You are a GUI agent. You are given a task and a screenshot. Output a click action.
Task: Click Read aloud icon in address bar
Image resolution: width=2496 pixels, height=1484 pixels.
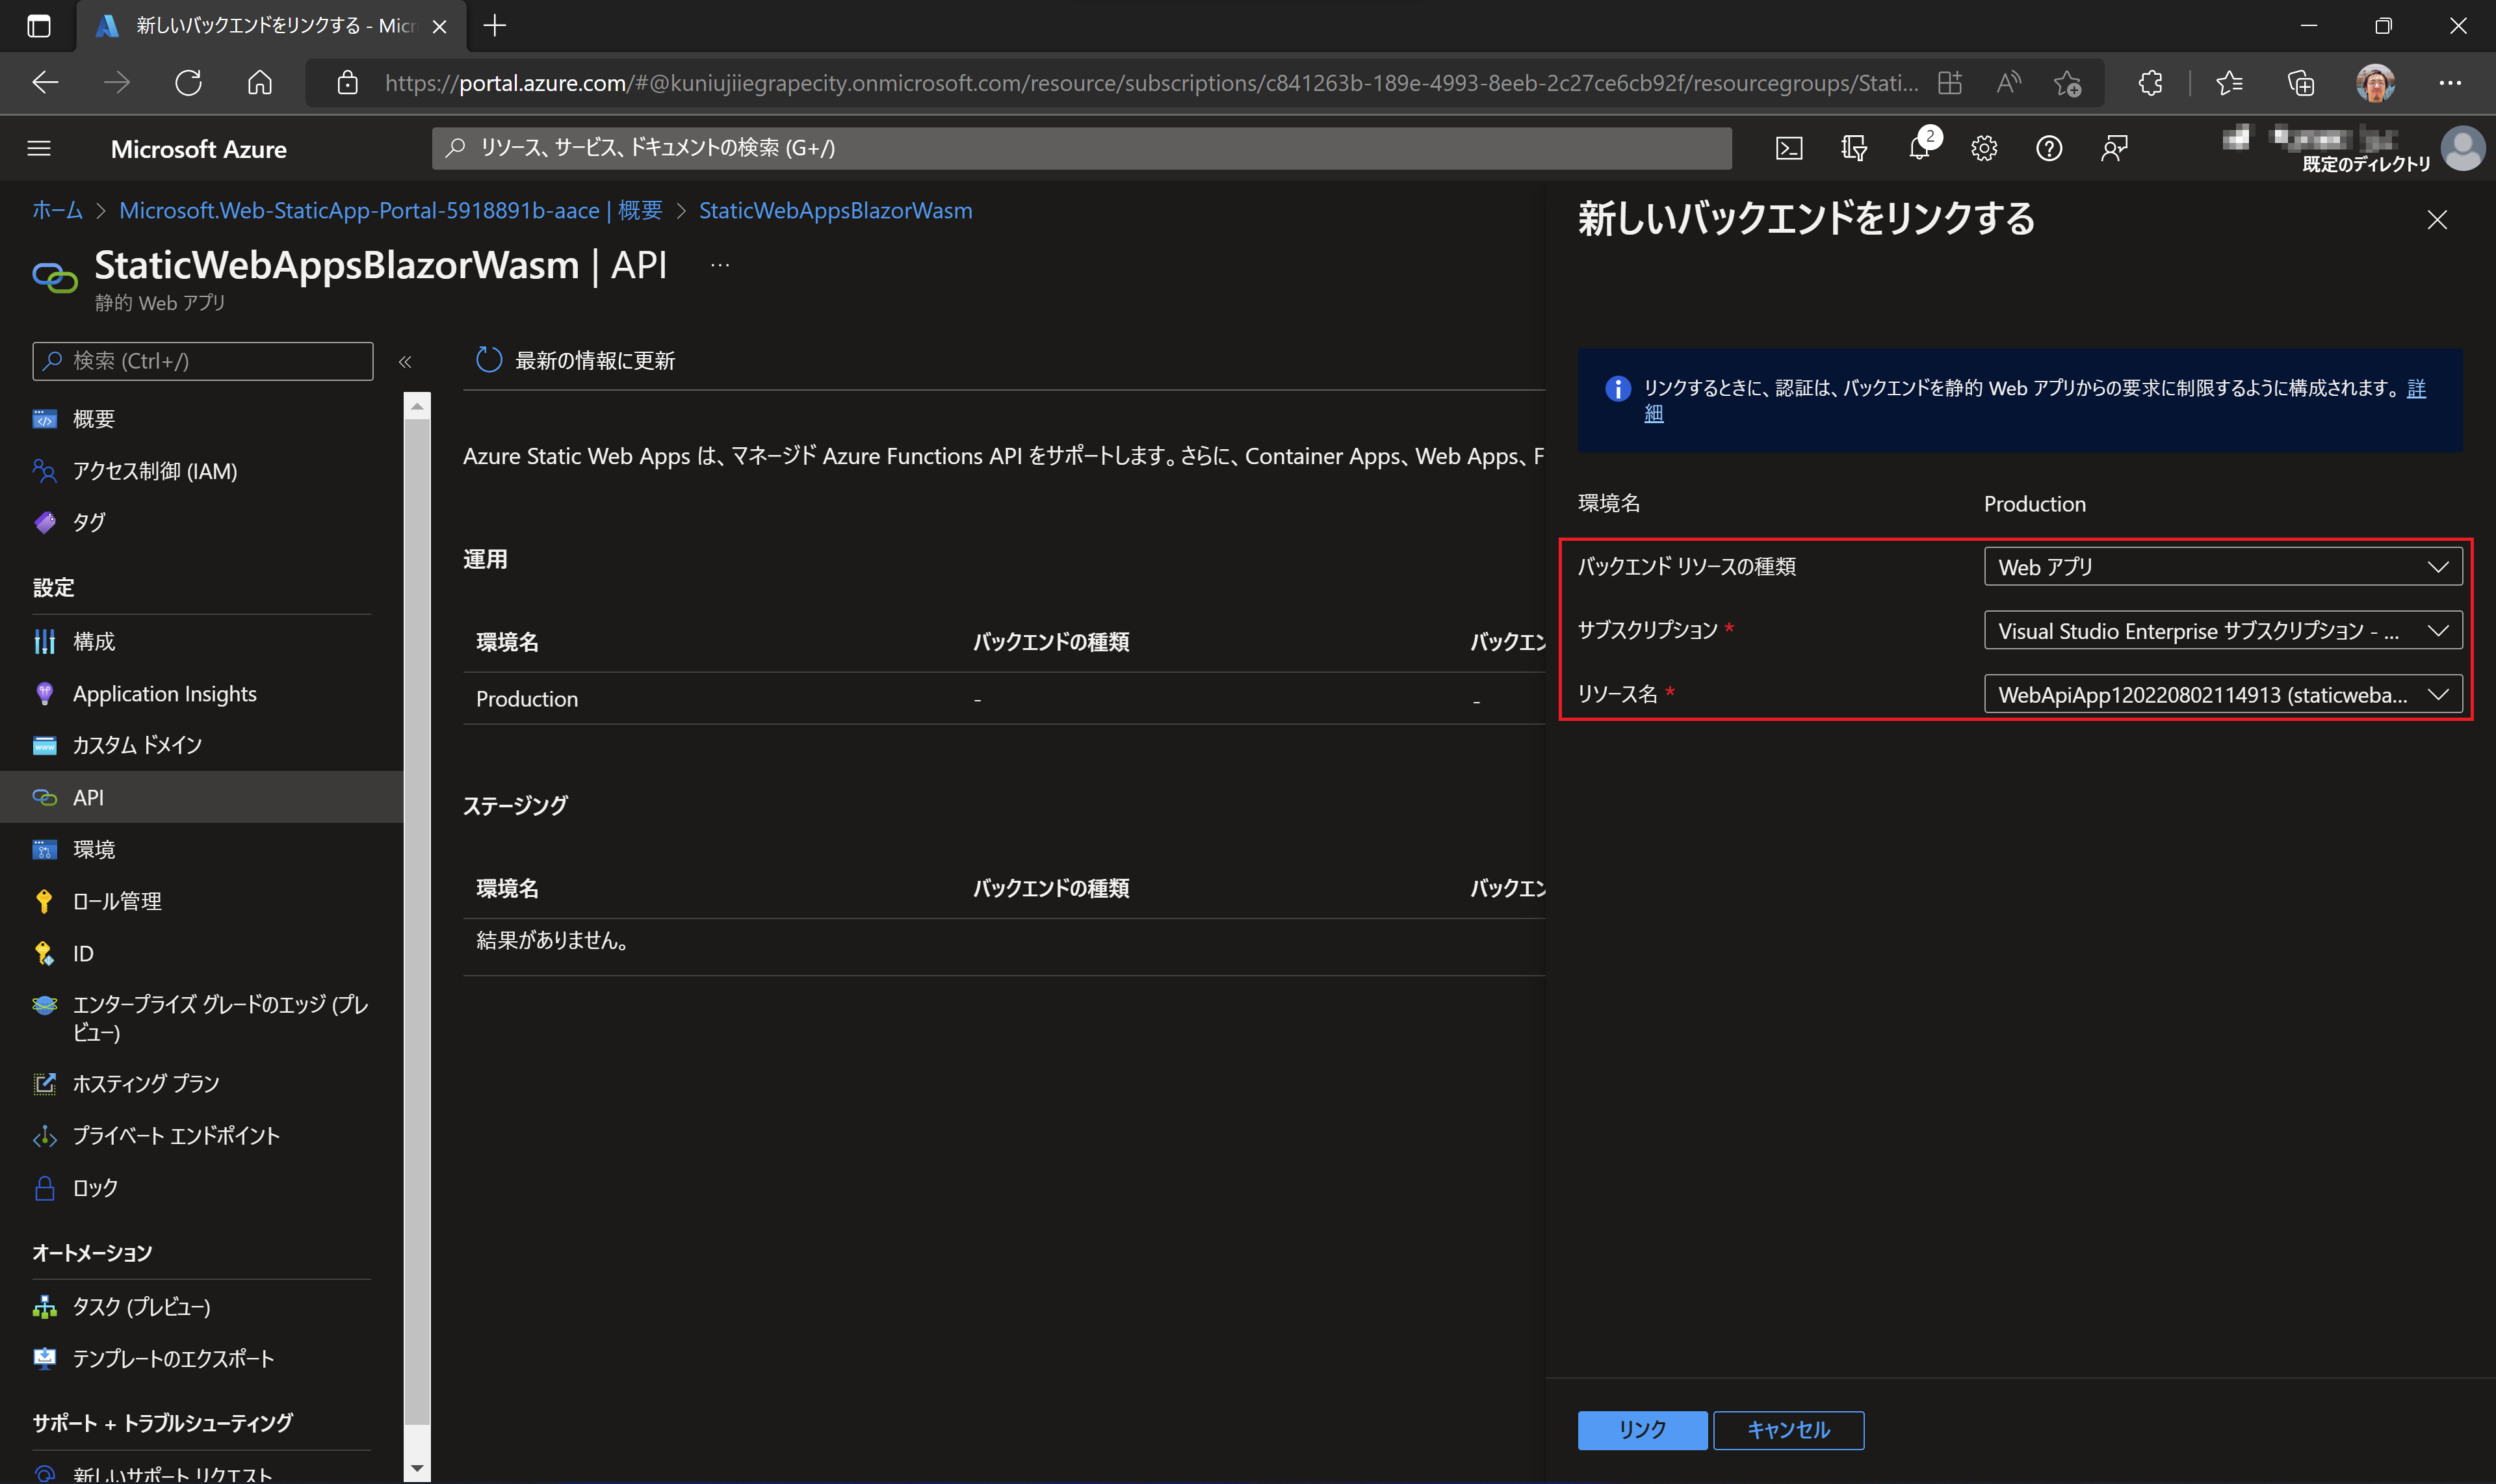pyautogui.click(x=2008, y=83)
